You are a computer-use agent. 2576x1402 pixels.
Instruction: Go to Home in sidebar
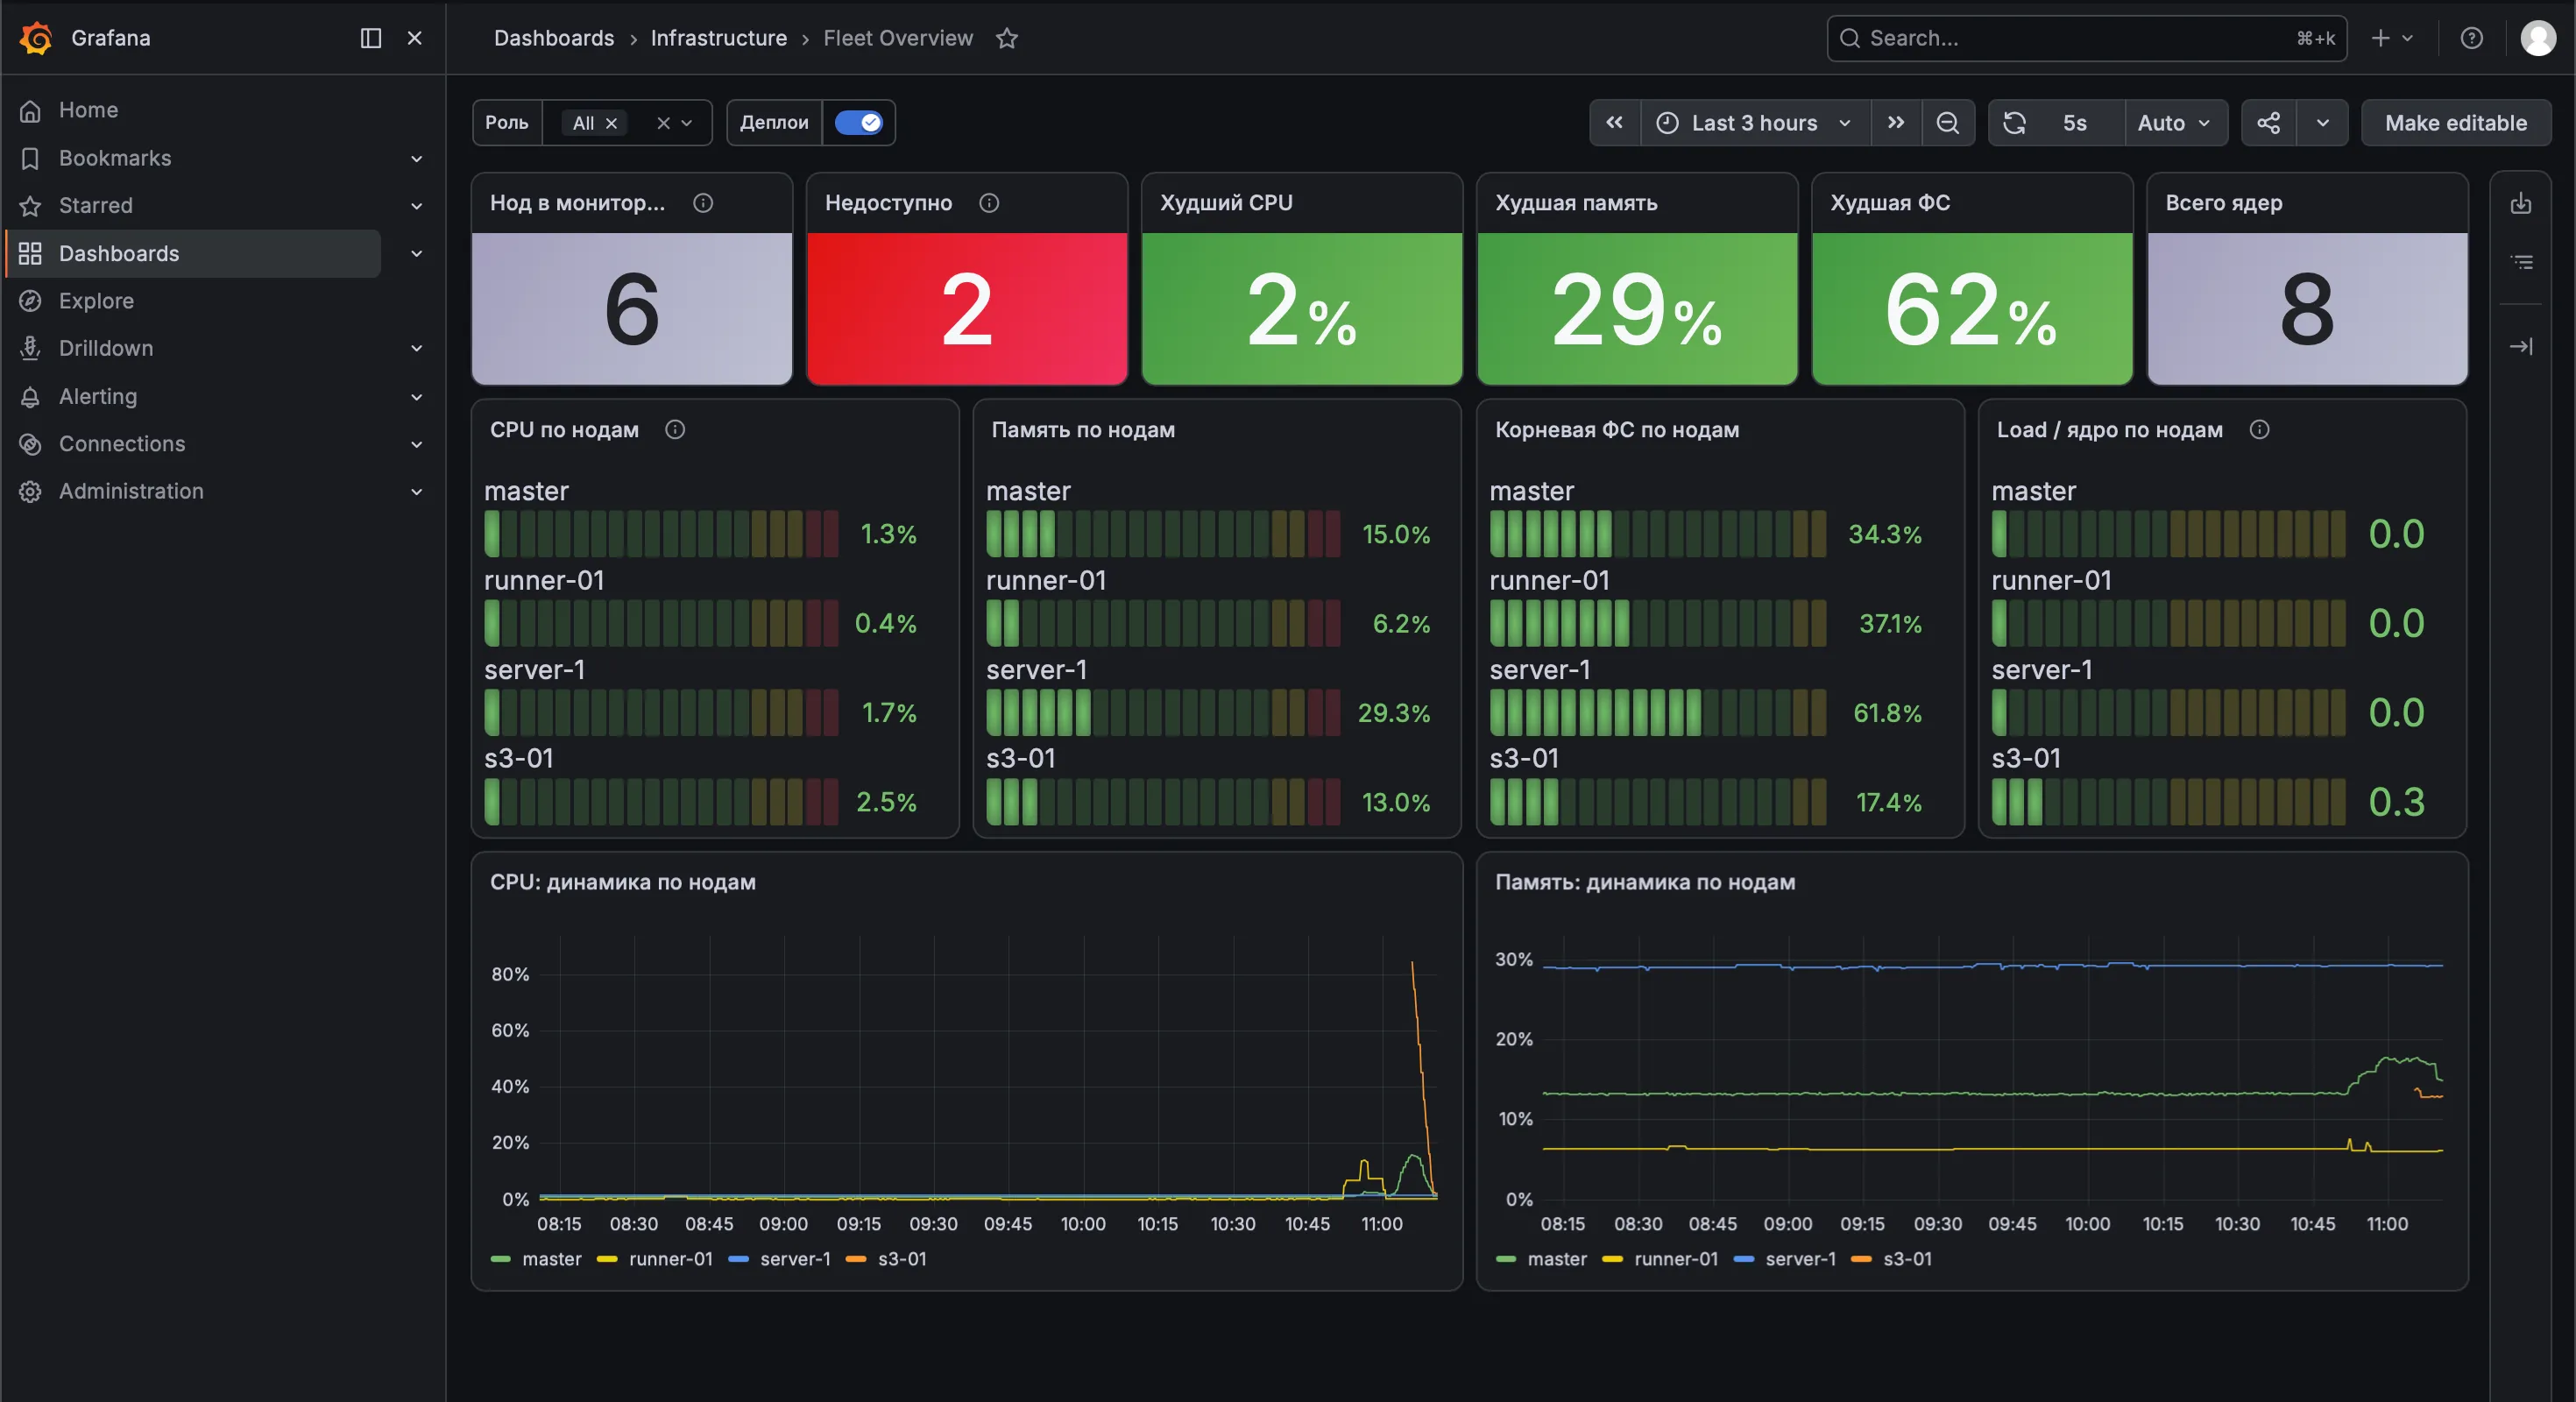point(88,110)
